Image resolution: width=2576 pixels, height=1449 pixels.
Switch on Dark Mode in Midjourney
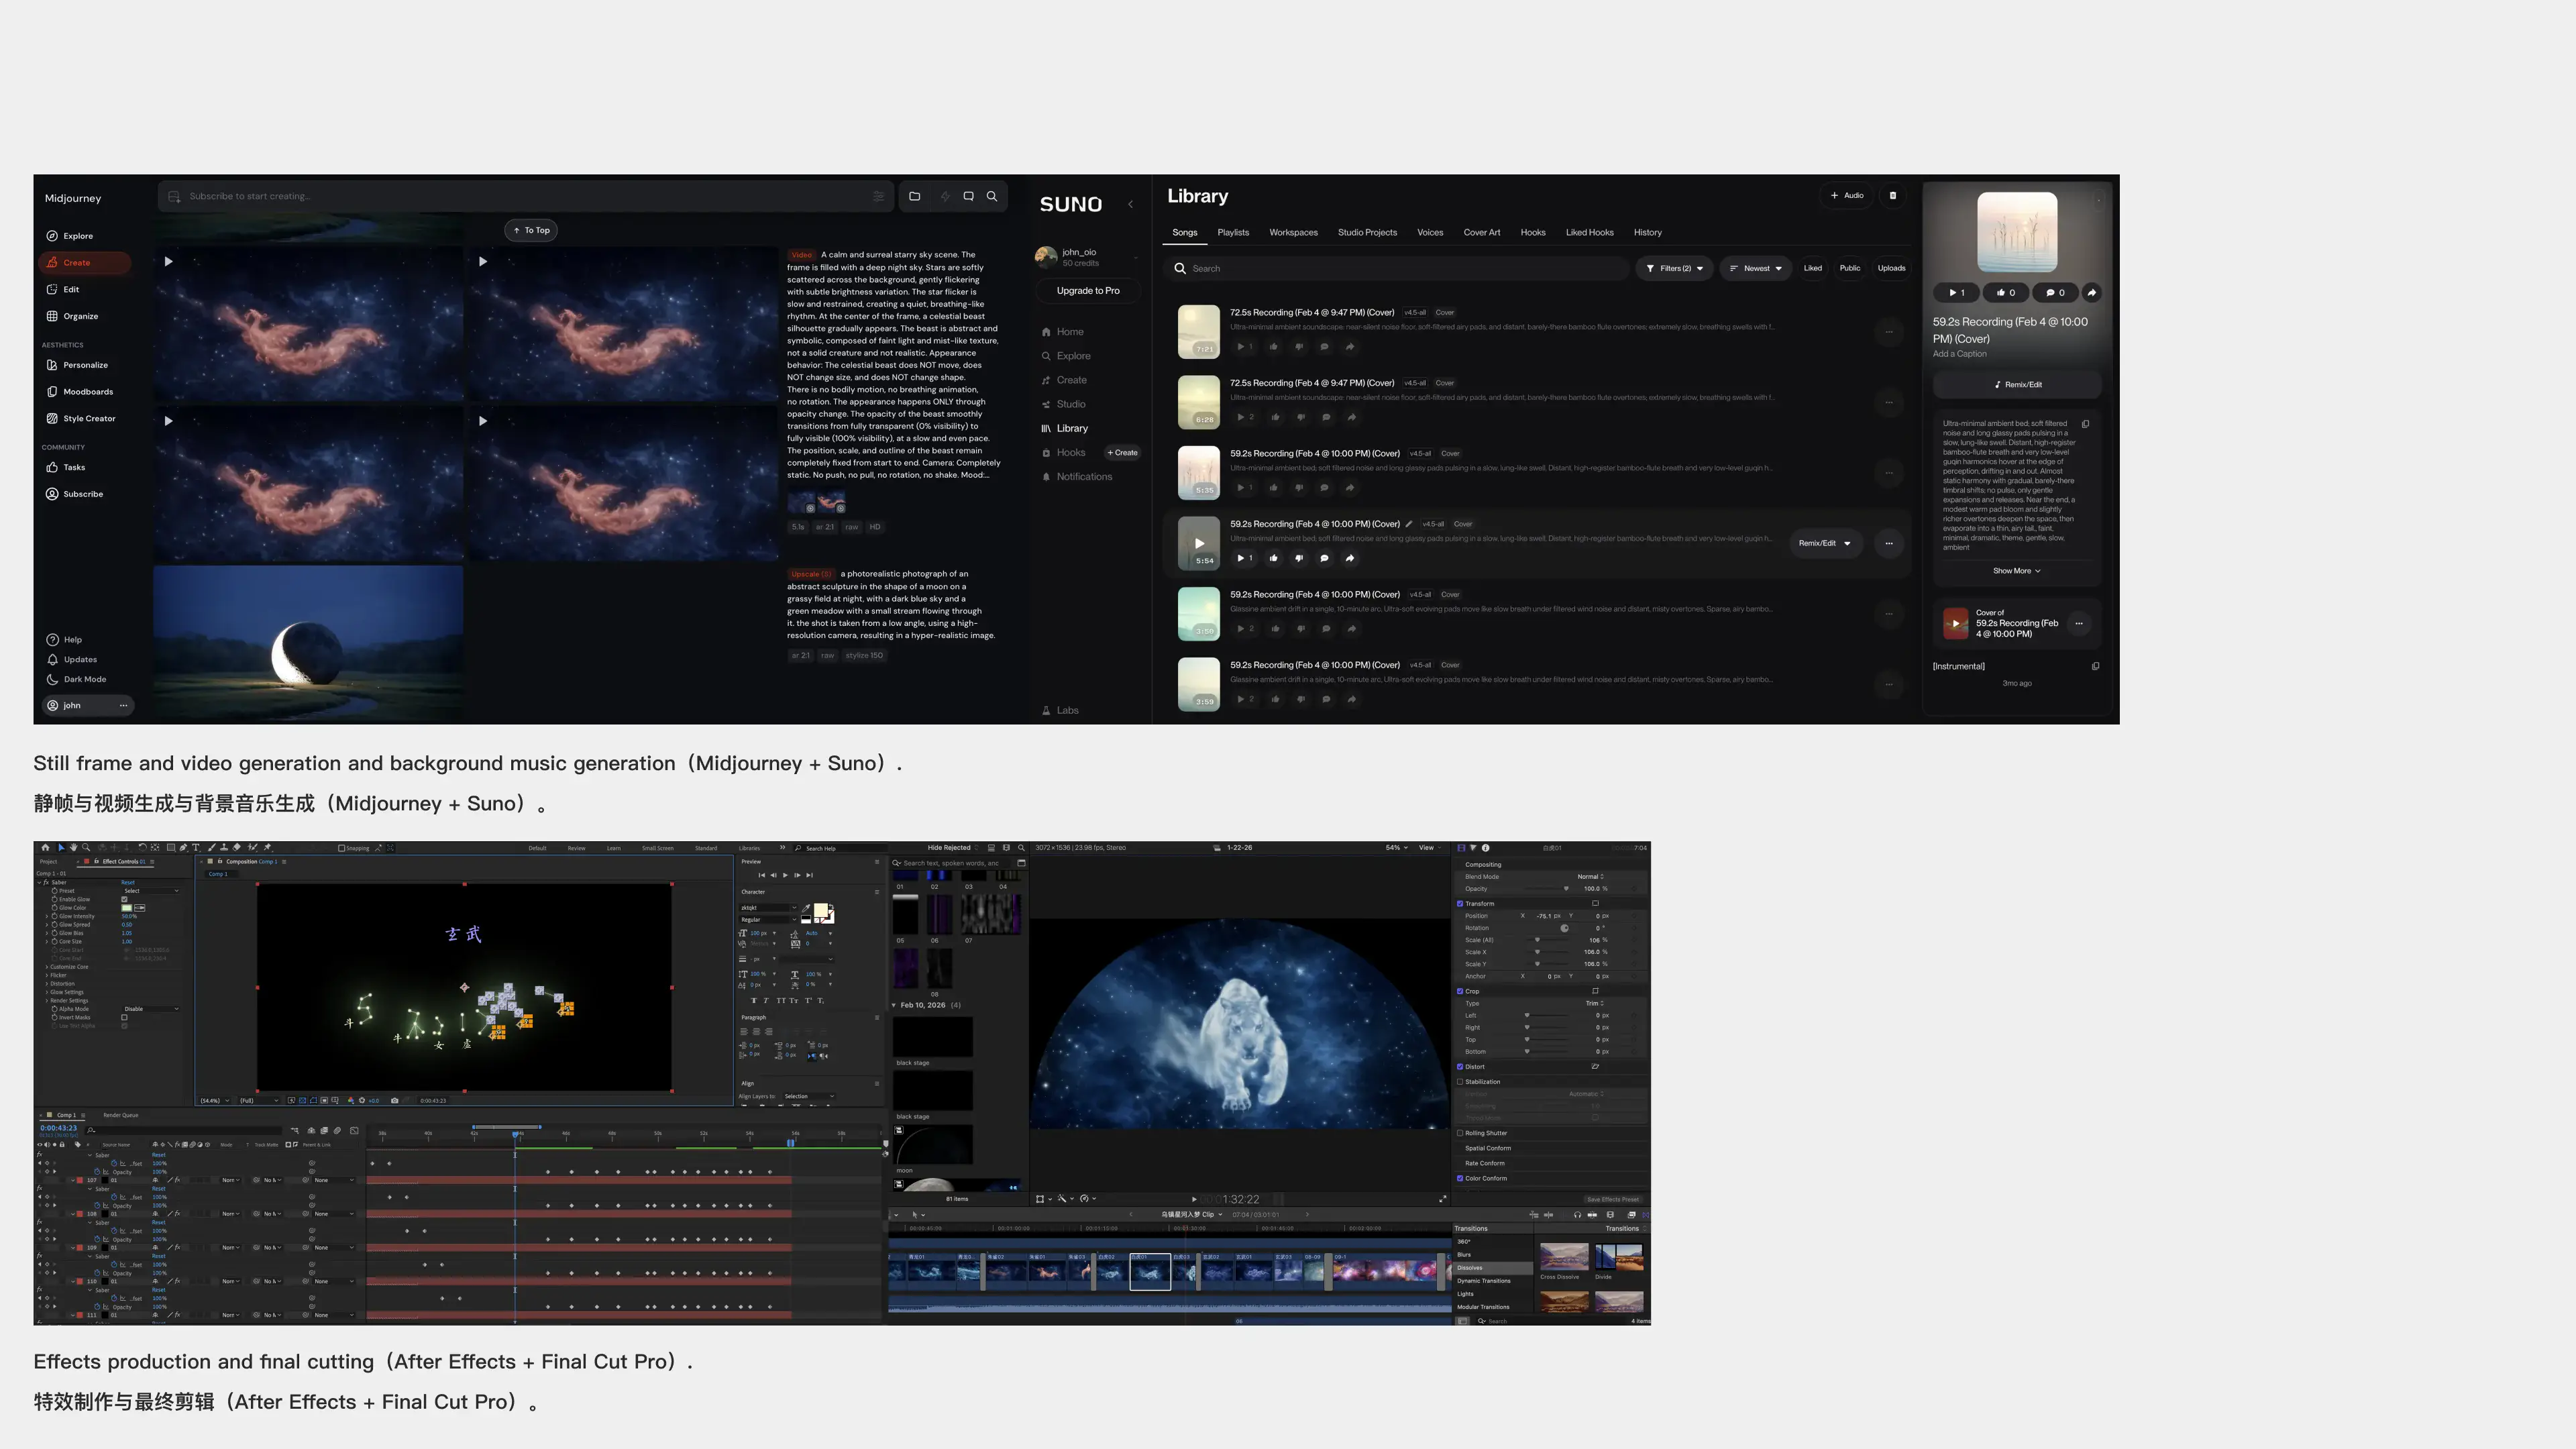point(76,680)
